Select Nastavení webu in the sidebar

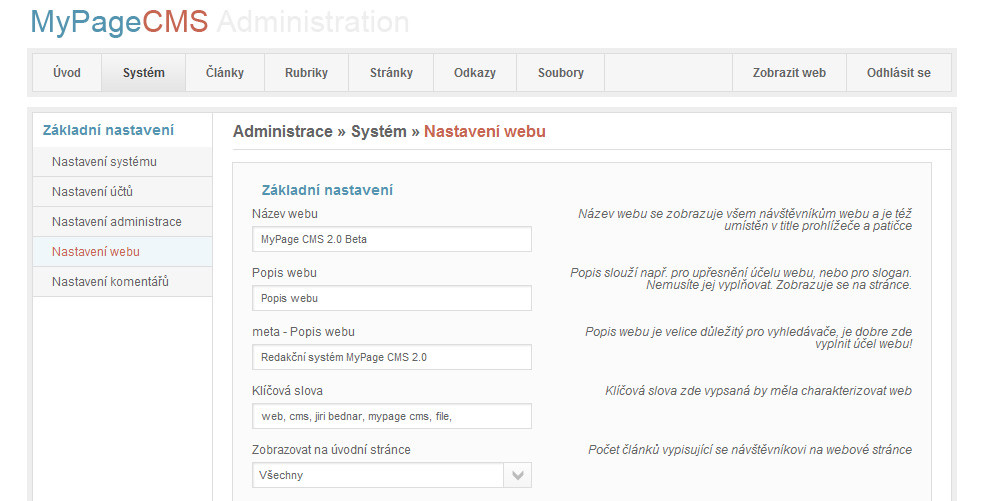click(122, 252)
